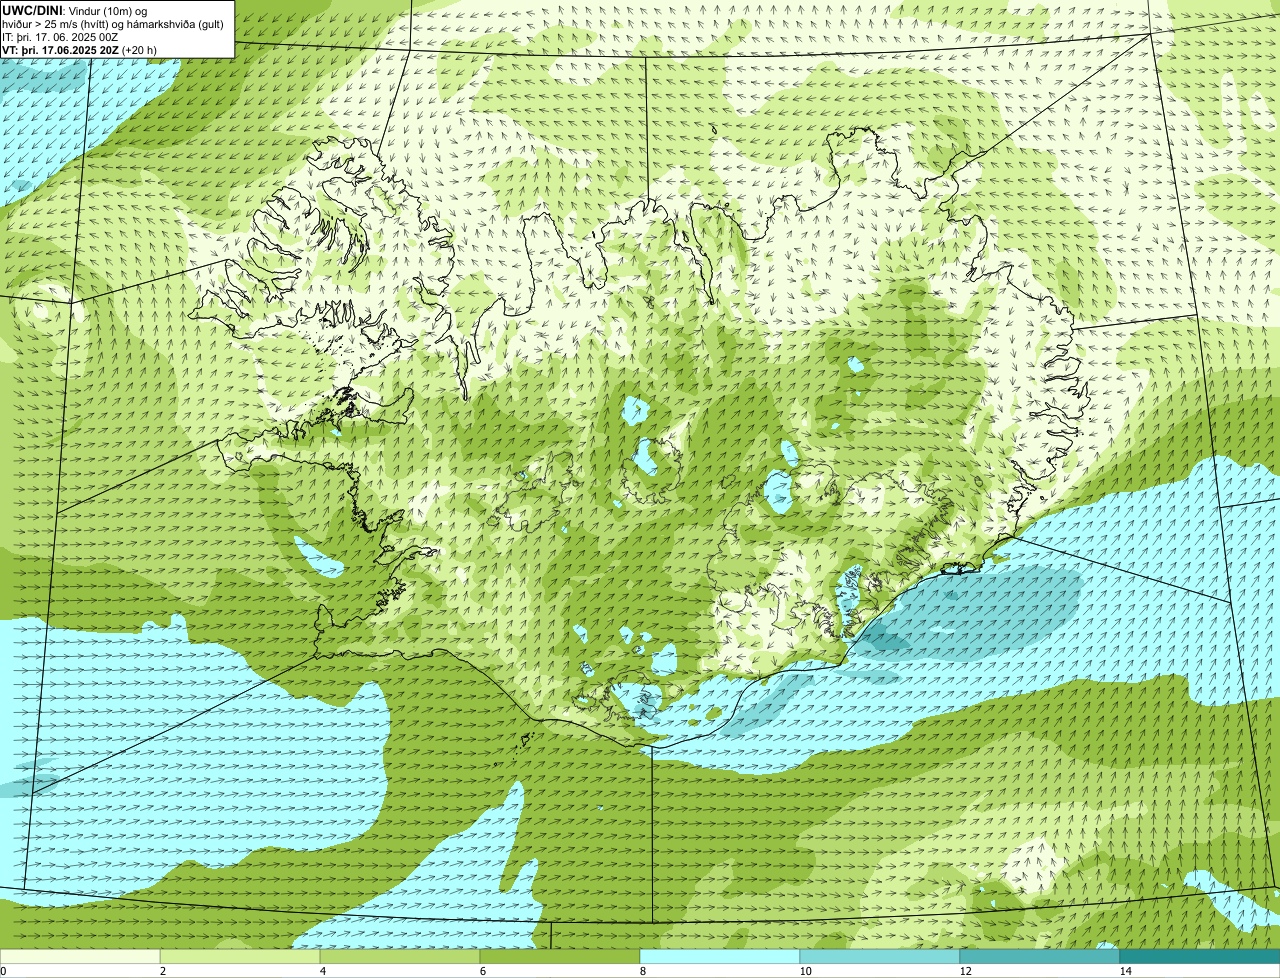Click the palest 0–2 m/s legend swatch
The image size is (1280, 978).
coord(80,956)
